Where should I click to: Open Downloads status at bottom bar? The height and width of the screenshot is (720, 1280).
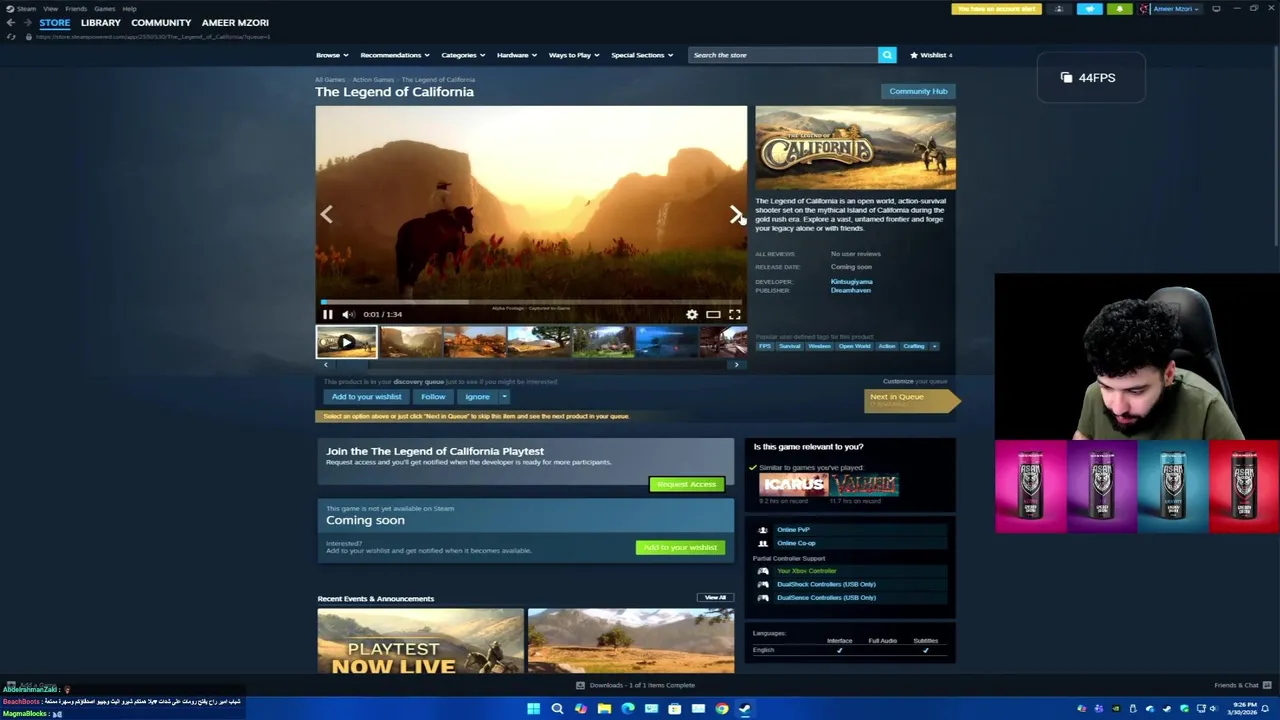click(x=636, y=685)
